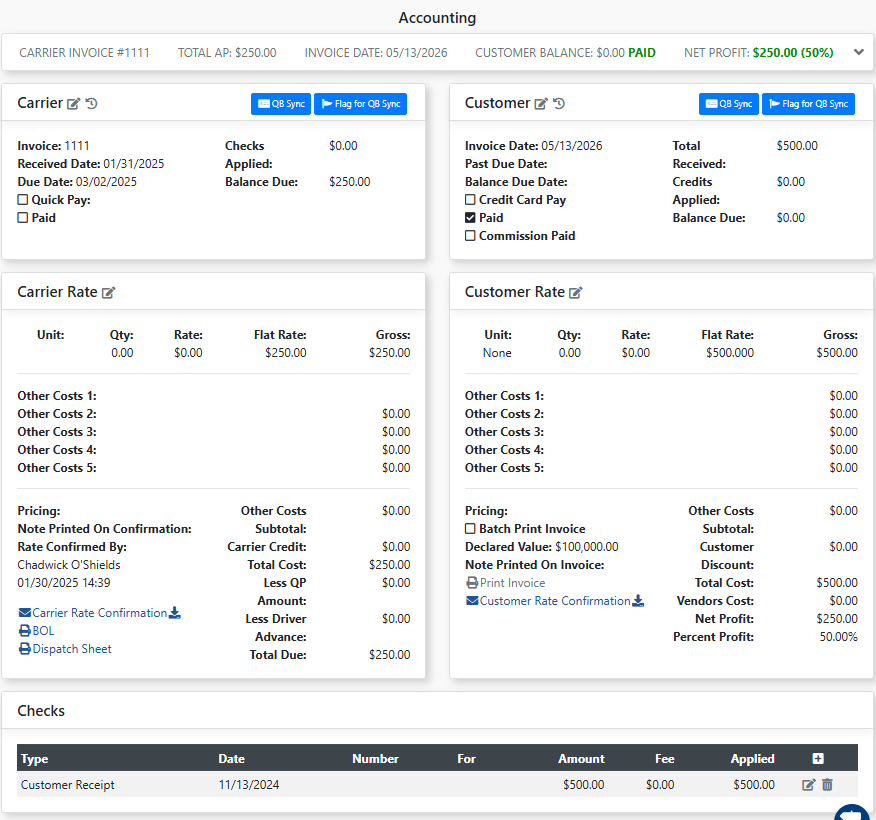Click Received Date 01/31/2025 text
The height and width of the screenshot is (820, 876).
pyautogui.click(x=91, y=164)
